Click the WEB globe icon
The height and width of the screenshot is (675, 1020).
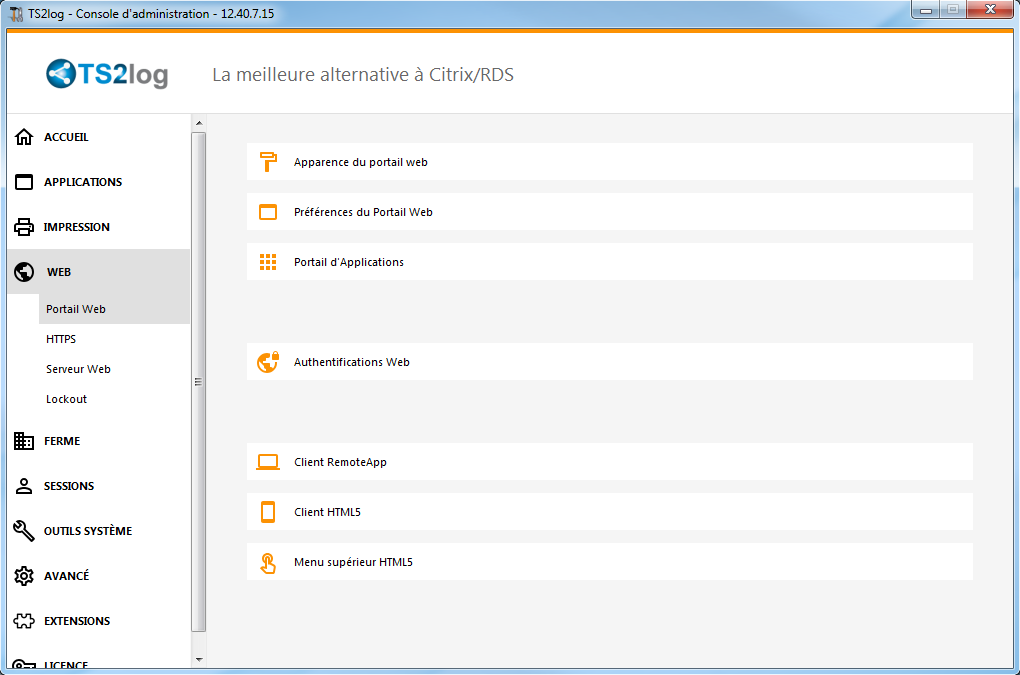click(x=24, y=272)
